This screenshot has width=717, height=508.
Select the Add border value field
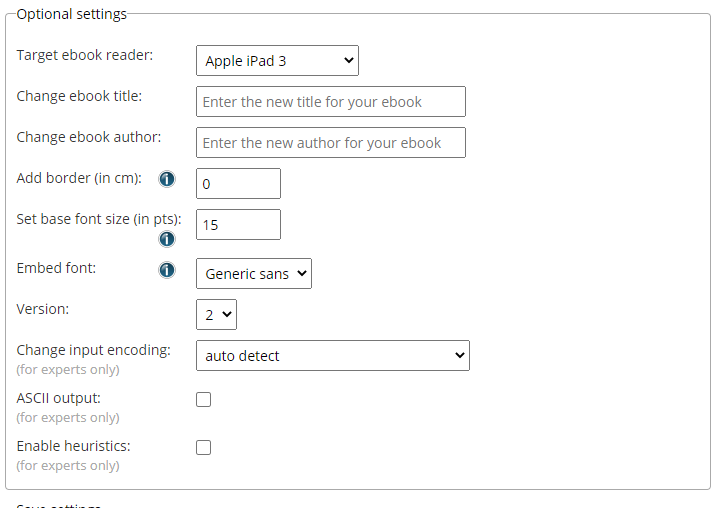pyautogui.click(x=238, y=183)
